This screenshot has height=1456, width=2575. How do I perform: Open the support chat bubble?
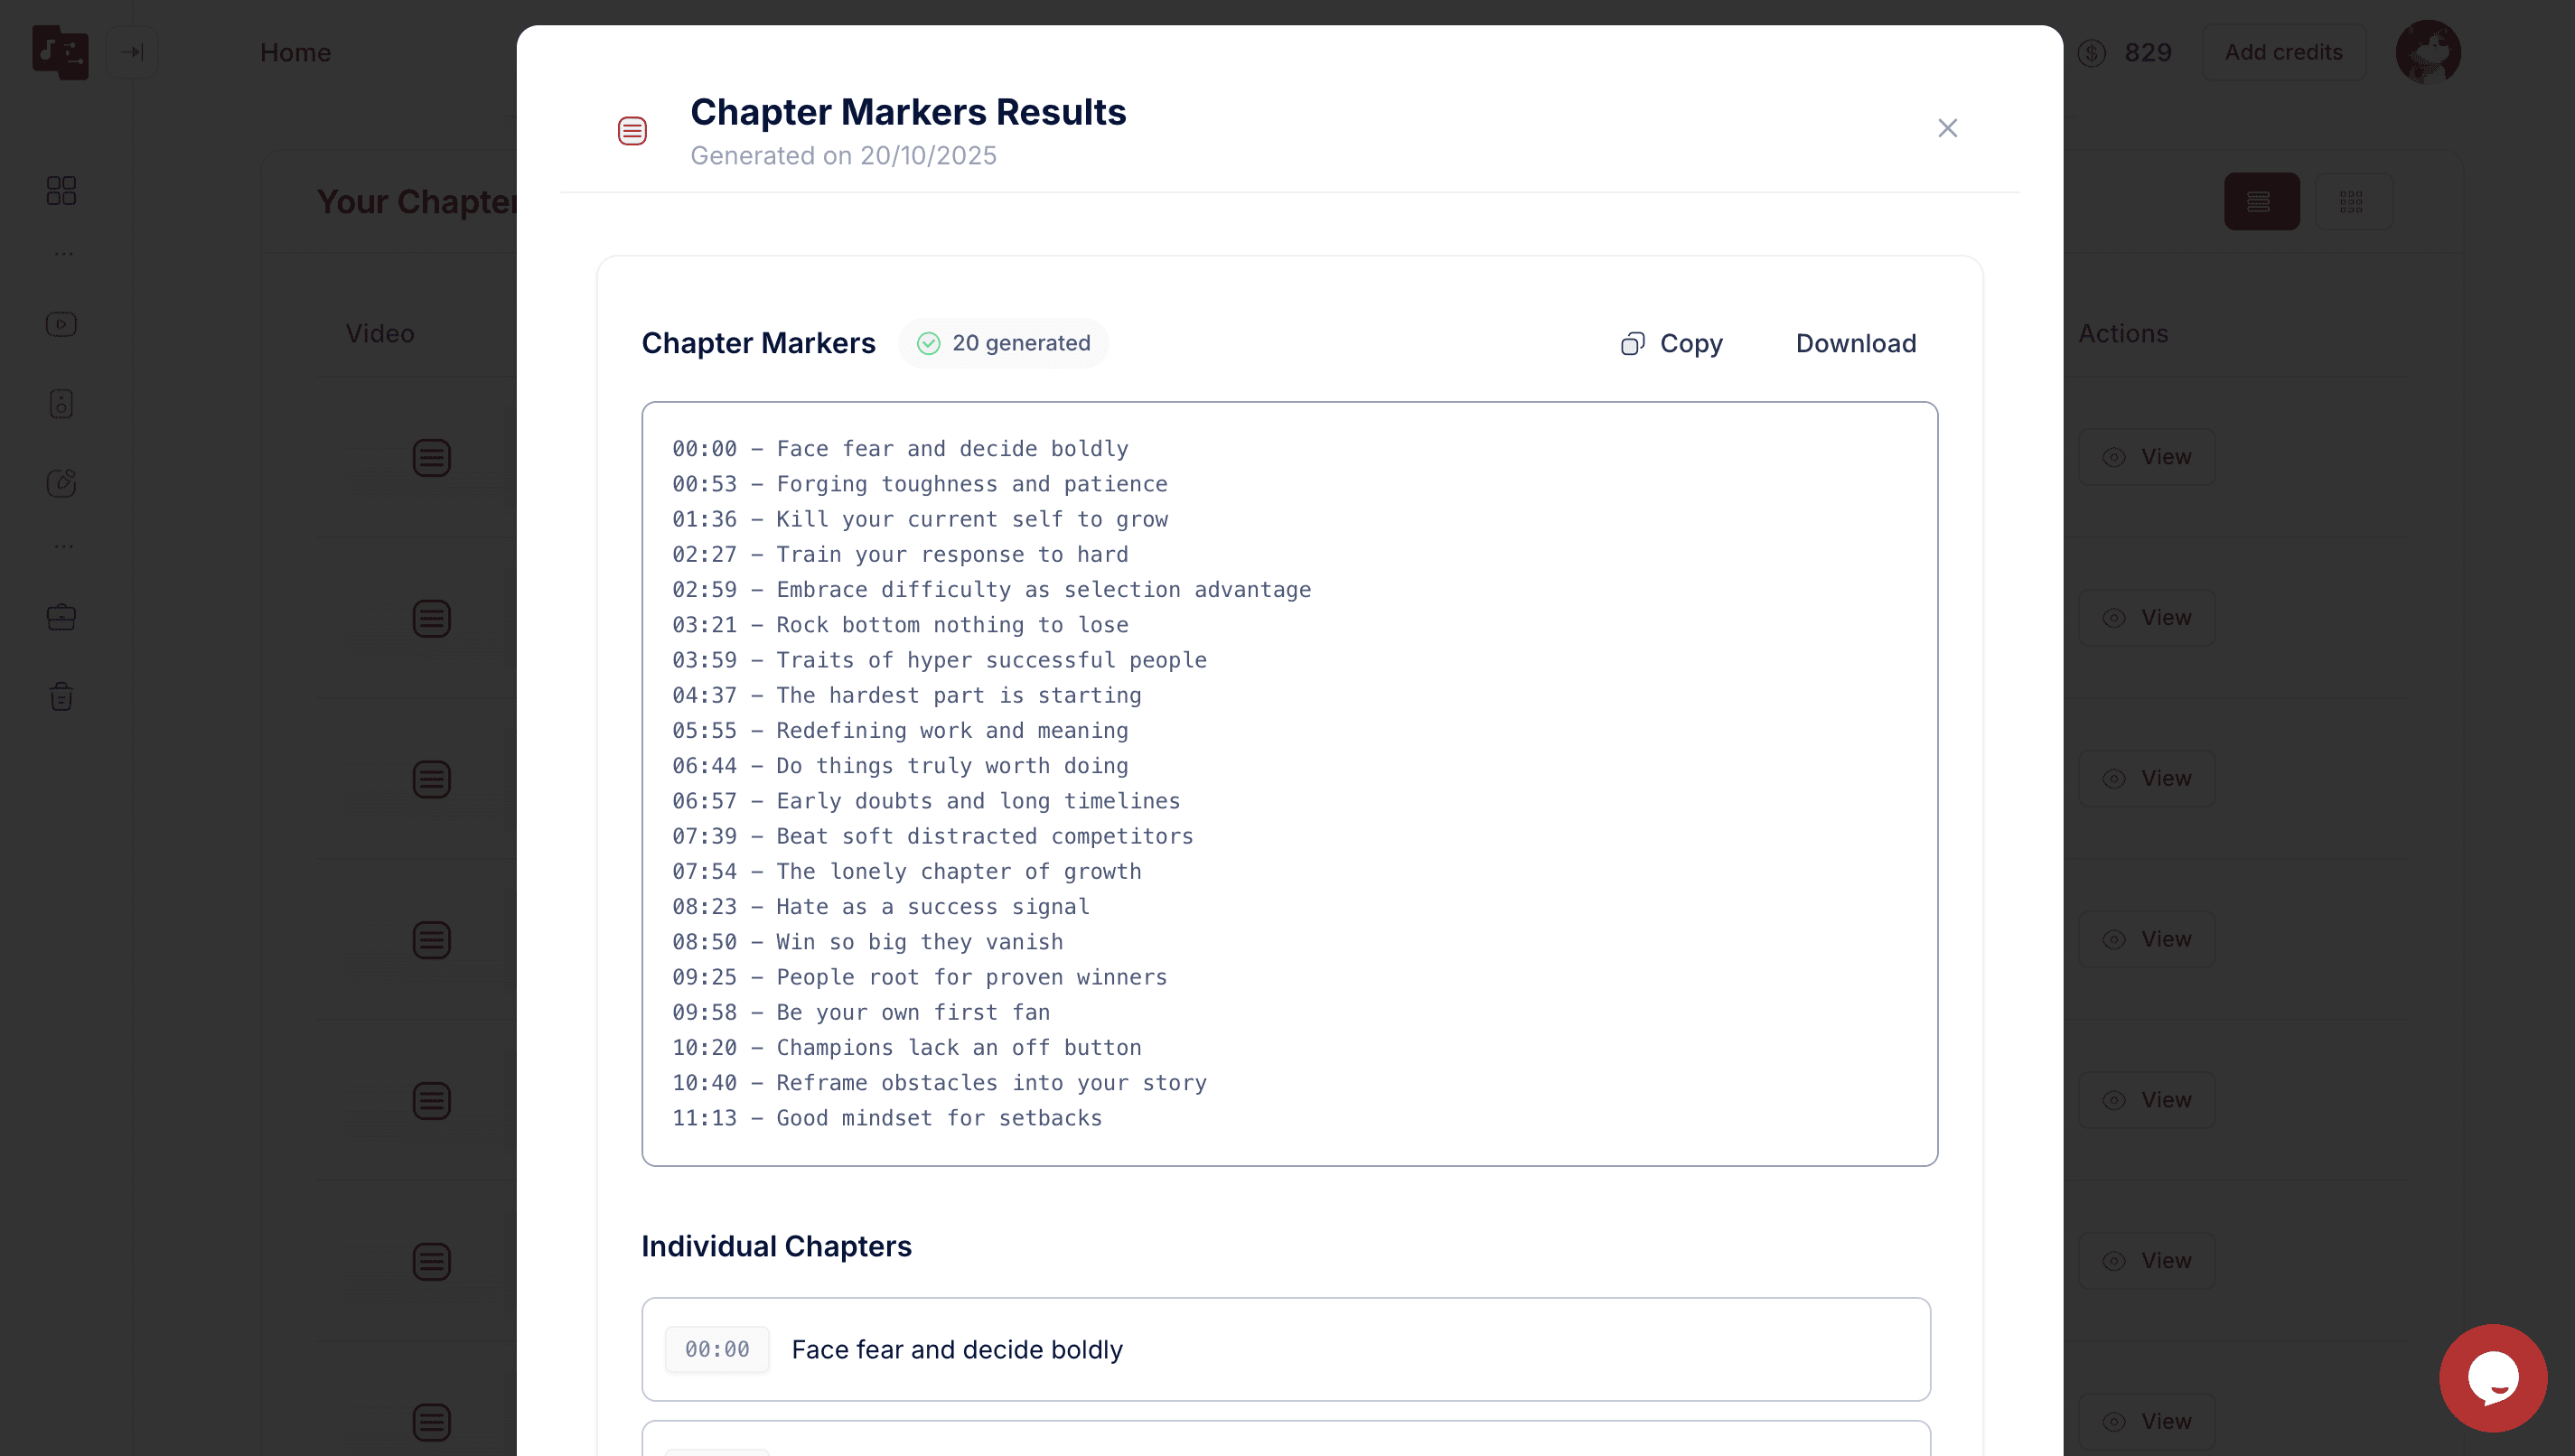tap(2492, 1377)
